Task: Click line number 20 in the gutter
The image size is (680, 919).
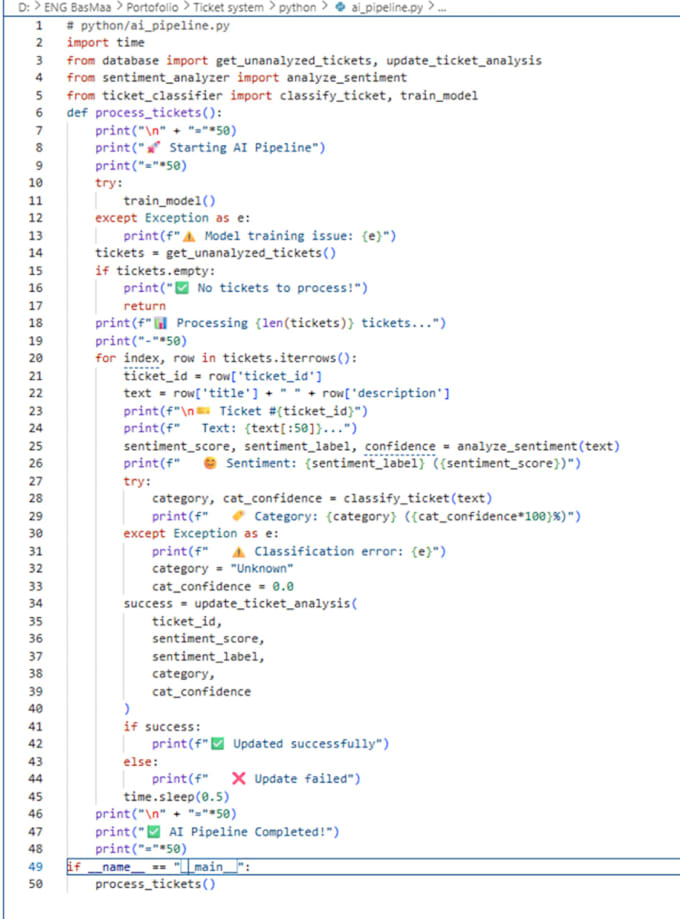Action: (x=35, y=358)
